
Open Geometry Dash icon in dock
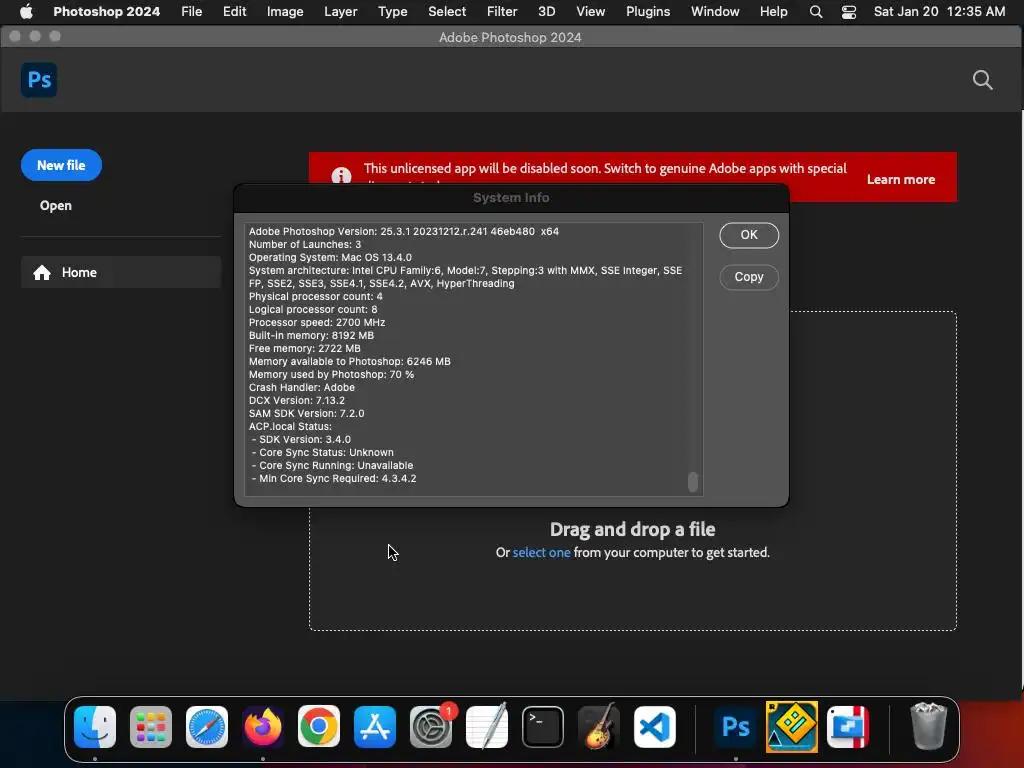[792, 727]
